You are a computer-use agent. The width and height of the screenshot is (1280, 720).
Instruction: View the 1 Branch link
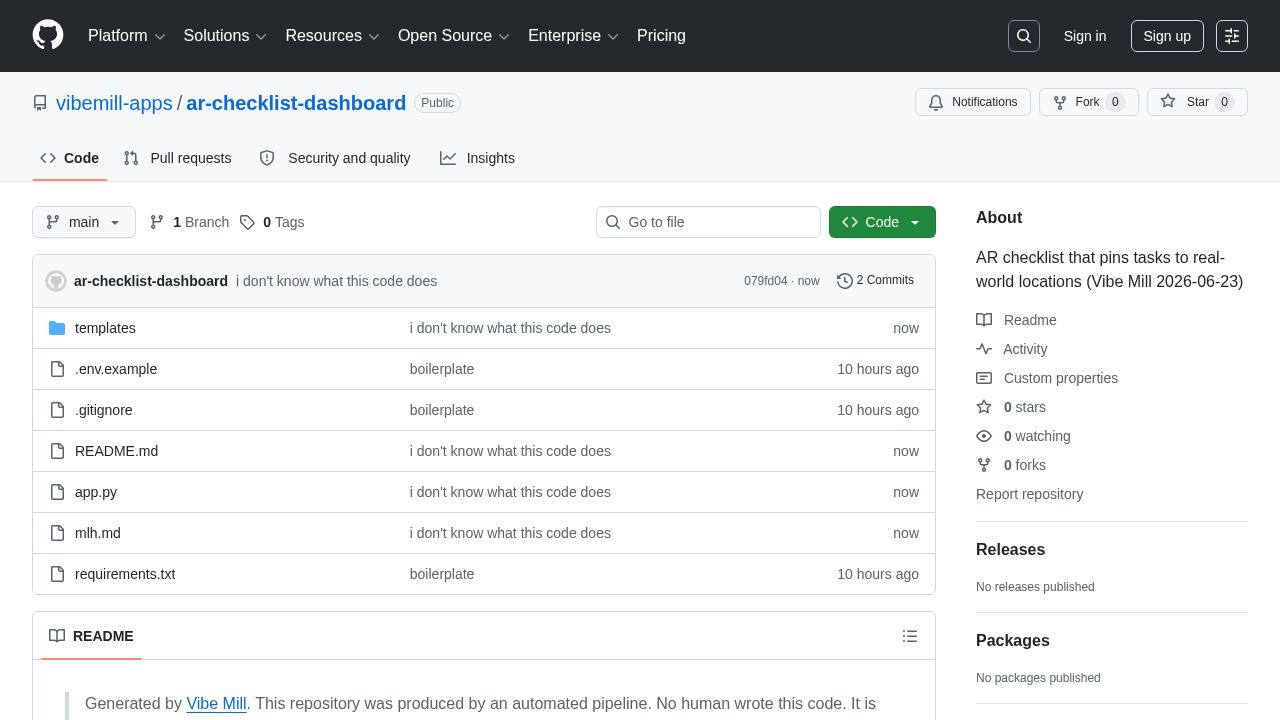pyautogui.click(x=189, y=222)
